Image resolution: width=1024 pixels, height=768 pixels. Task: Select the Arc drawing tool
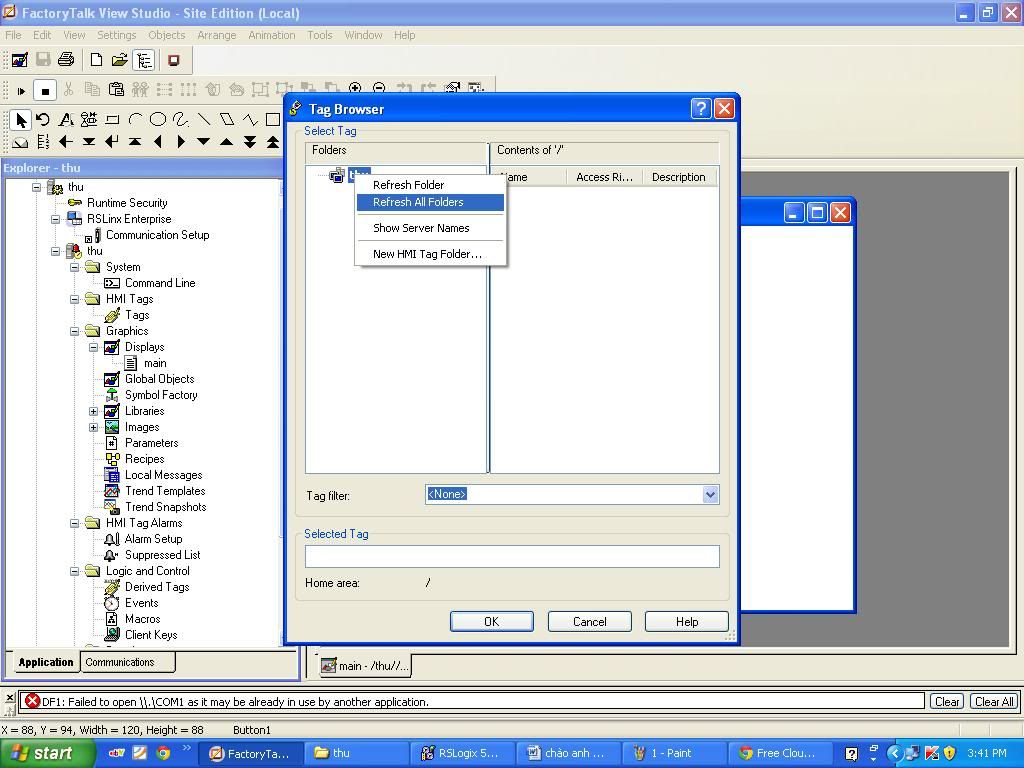pos(135,120)
